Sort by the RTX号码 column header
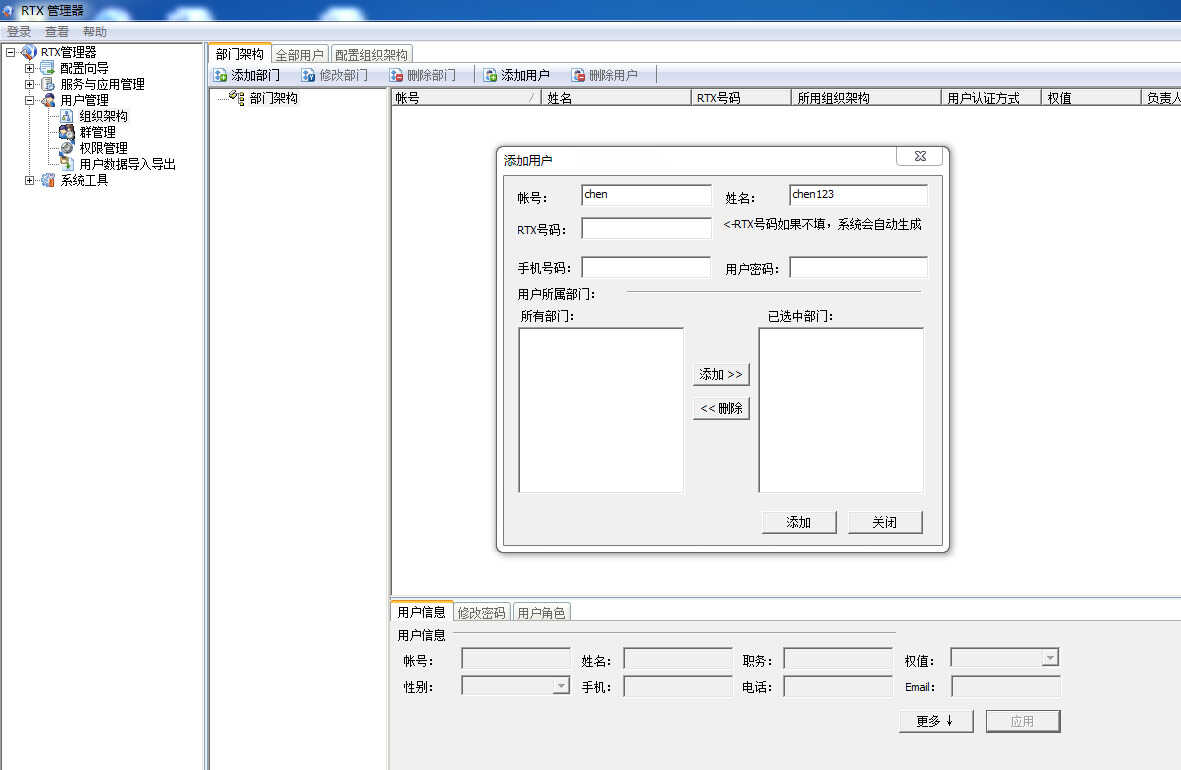Screen dimensions: 1181x770 tap(741, 98)
